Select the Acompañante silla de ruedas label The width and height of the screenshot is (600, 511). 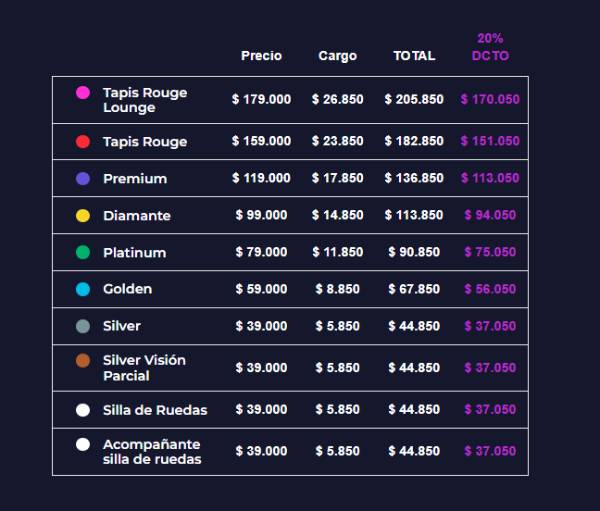pos(152,452)
